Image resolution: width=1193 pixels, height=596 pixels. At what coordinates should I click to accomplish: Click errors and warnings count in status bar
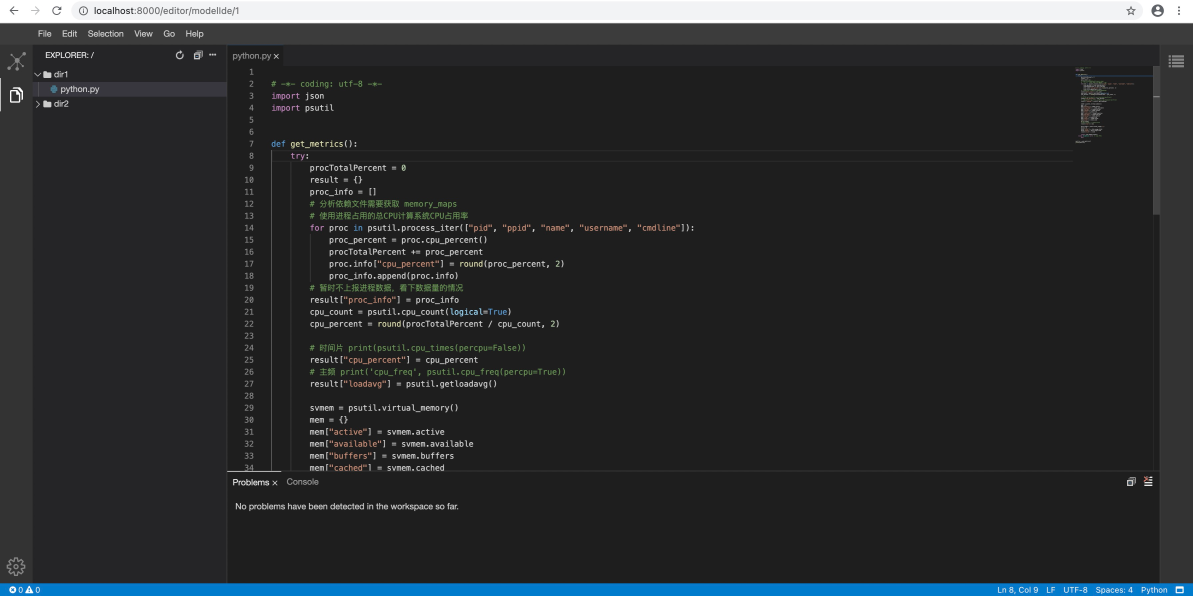click(24, 590)
